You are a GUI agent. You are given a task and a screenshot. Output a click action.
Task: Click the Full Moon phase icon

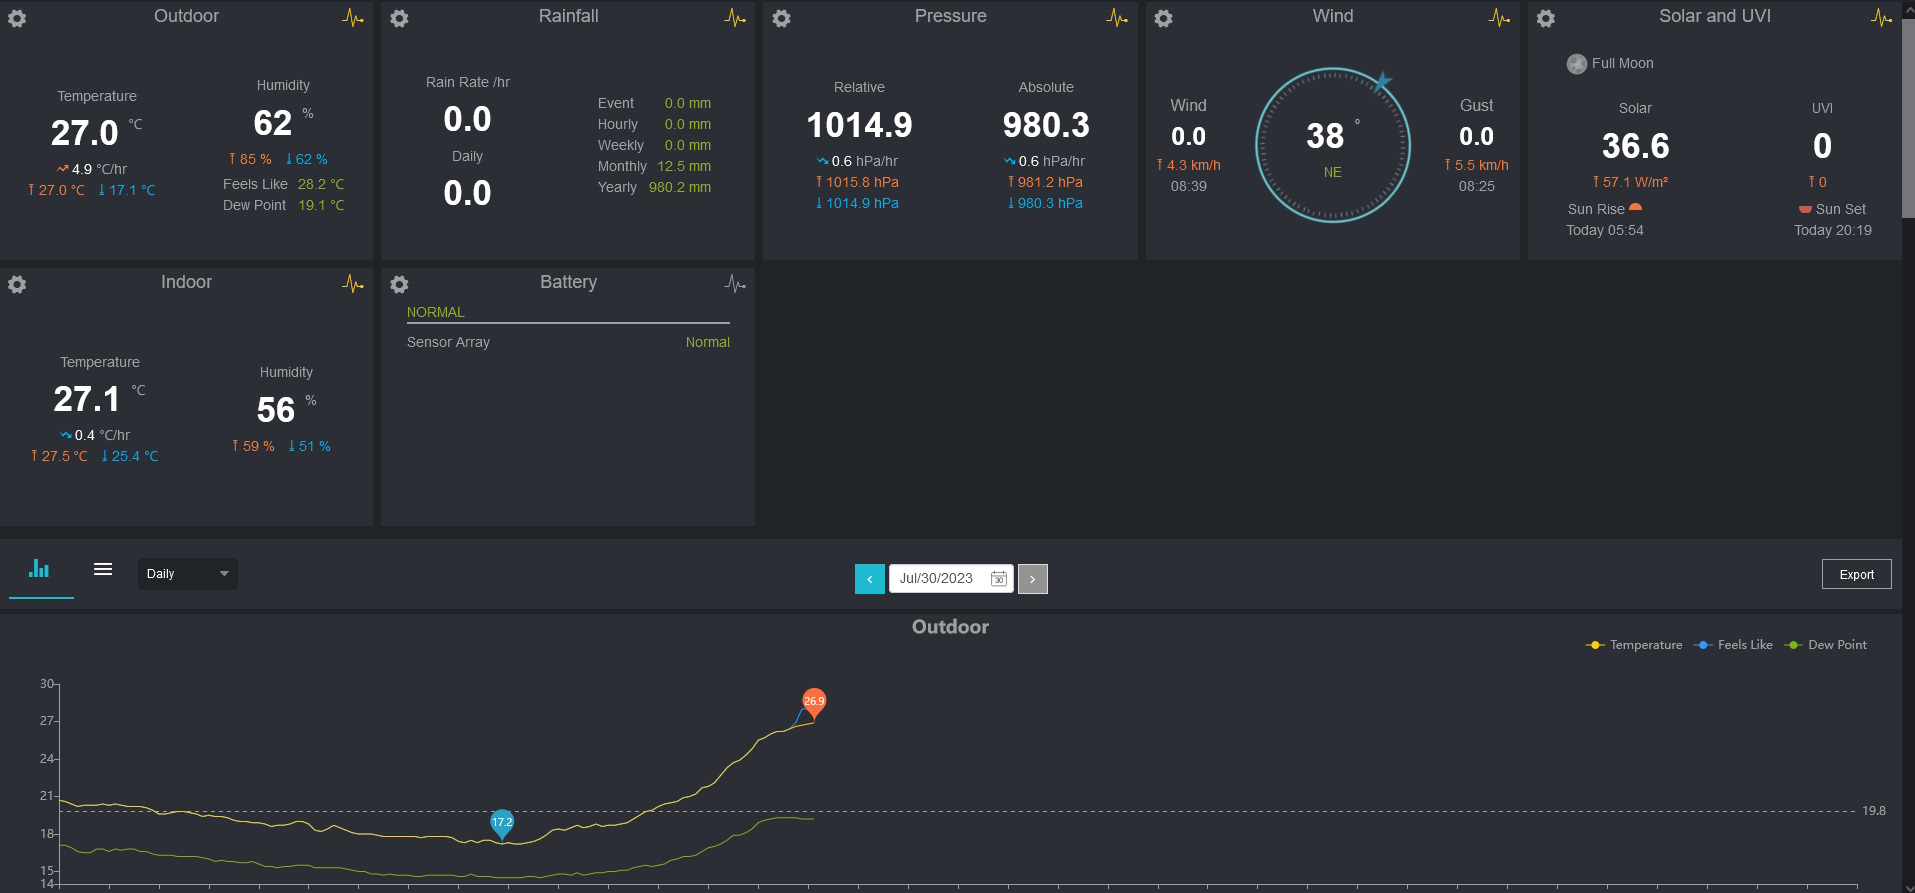(x=1577, y=64)
